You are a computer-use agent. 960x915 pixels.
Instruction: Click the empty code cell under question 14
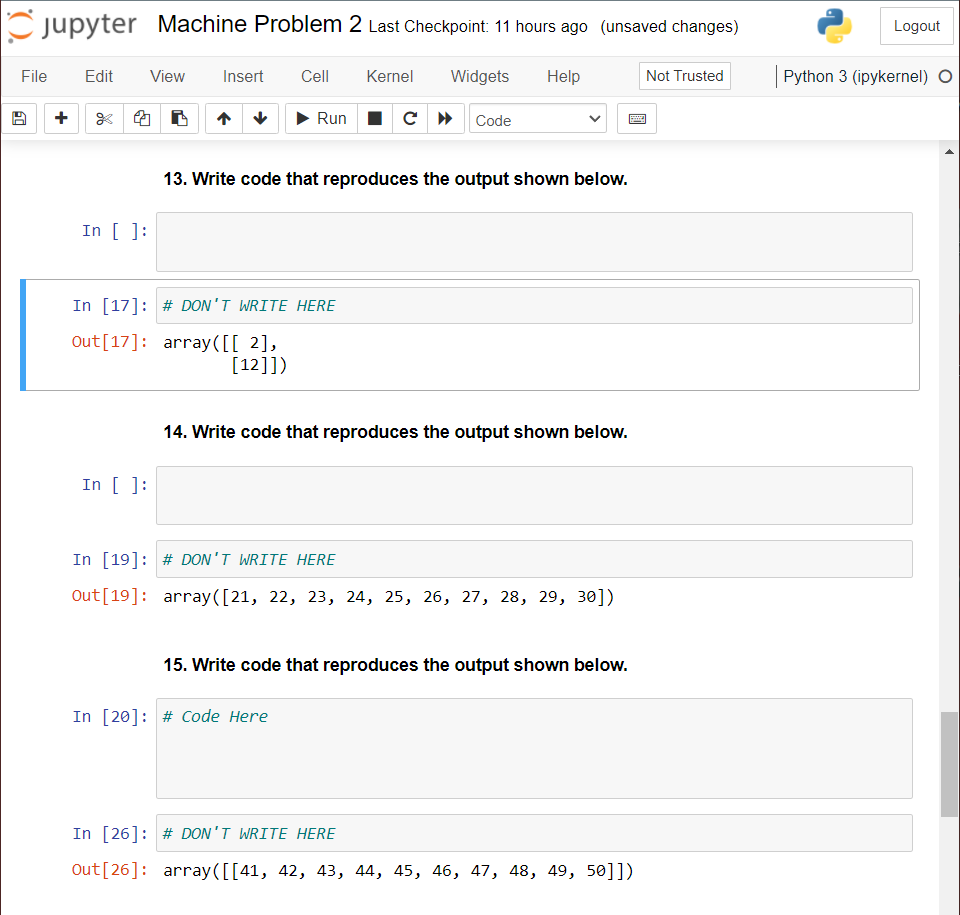click(x=534, y=495)
